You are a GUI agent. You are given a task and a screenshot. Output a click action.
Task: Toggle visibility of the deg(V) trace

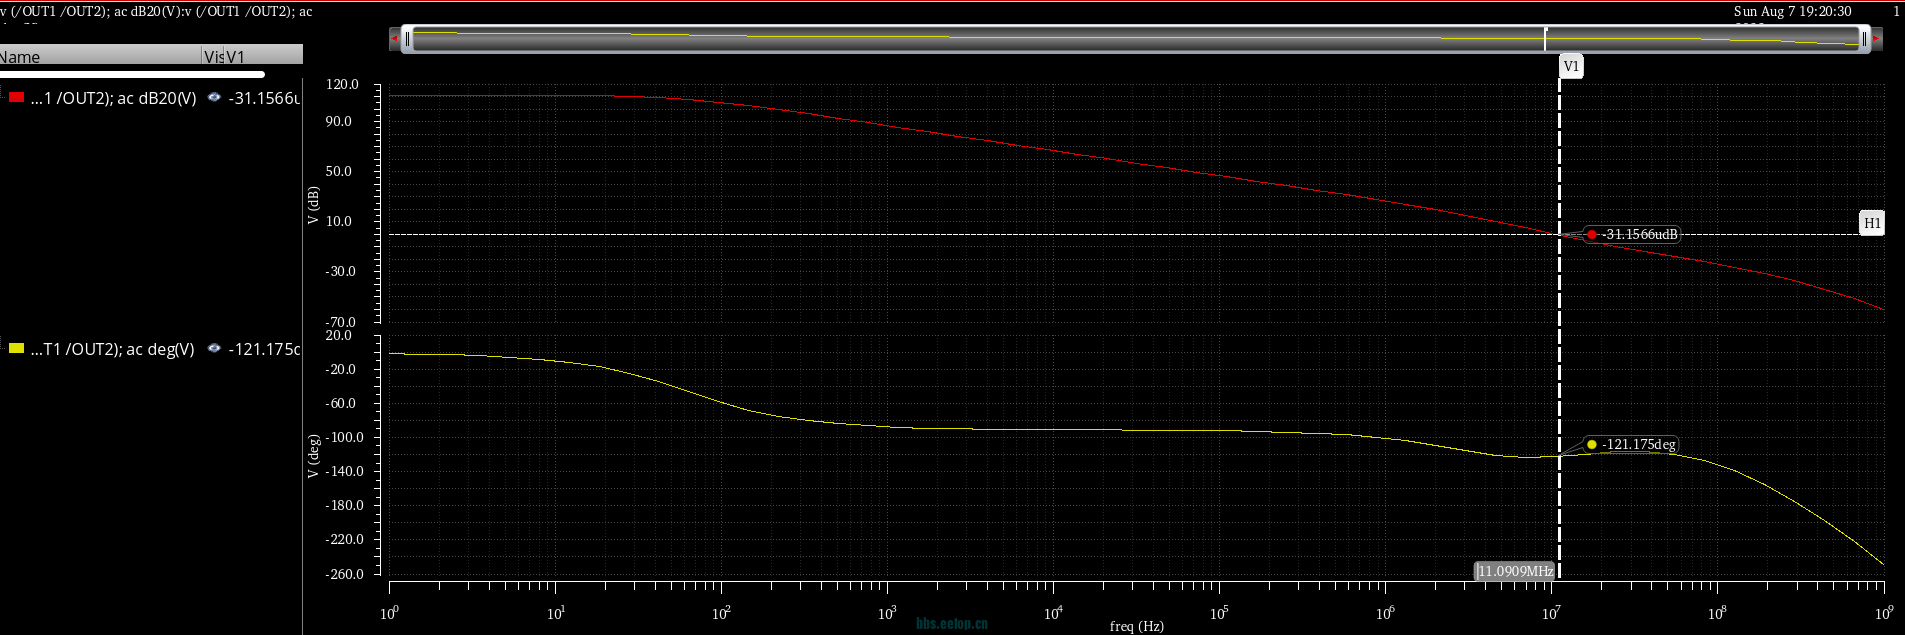214,349
